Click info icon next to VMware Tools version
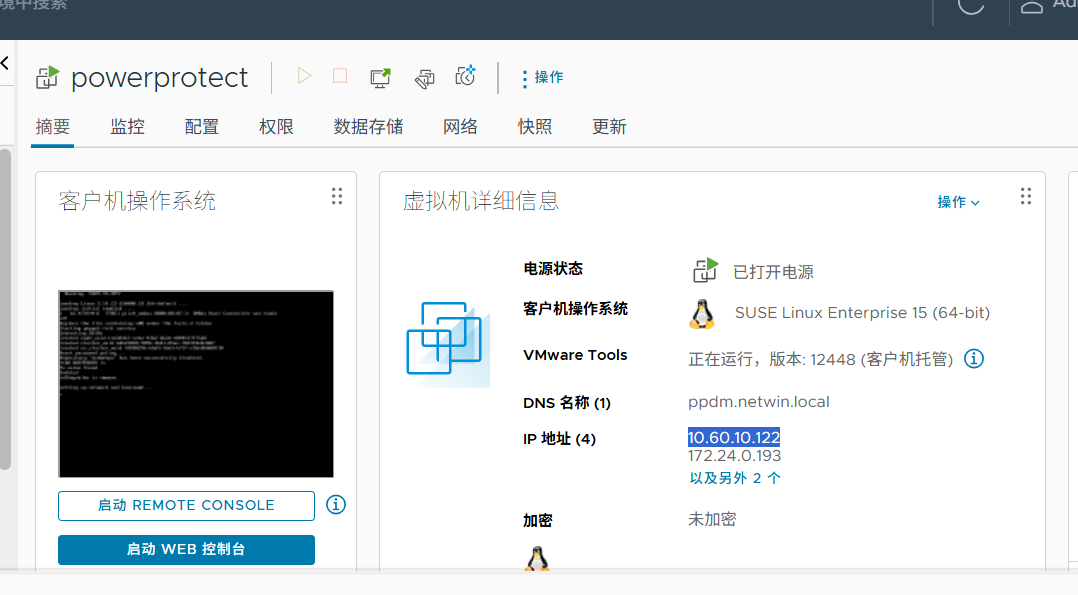Screen dimensions: 1078x595 [974, 358]
